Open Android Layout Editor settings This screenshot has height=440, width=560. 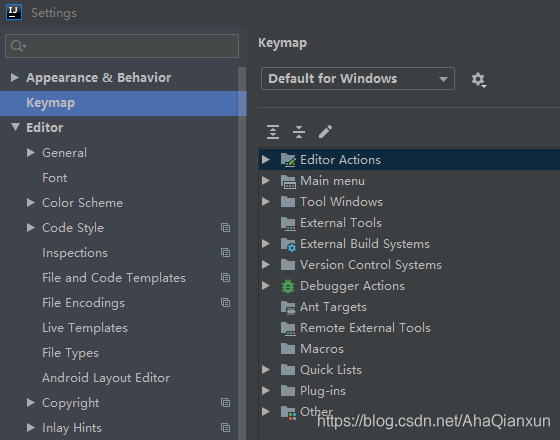pos(106,378)
